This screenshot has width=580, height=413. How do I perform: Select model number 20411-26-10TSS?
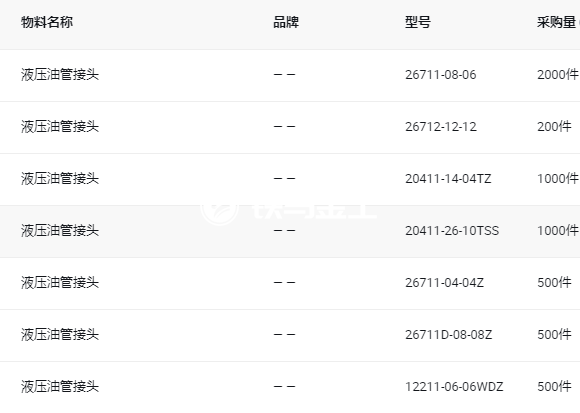click(452, 231)
